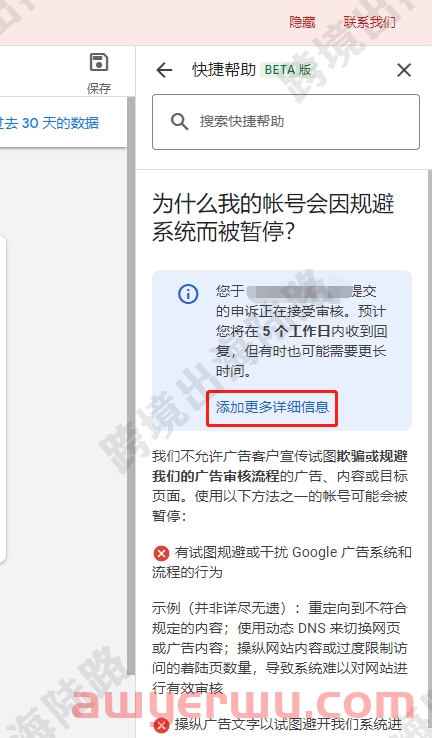Click the 5 个工作日 bold text
The height and width of the screenshot is (738, 432).
tap(296, 331)
